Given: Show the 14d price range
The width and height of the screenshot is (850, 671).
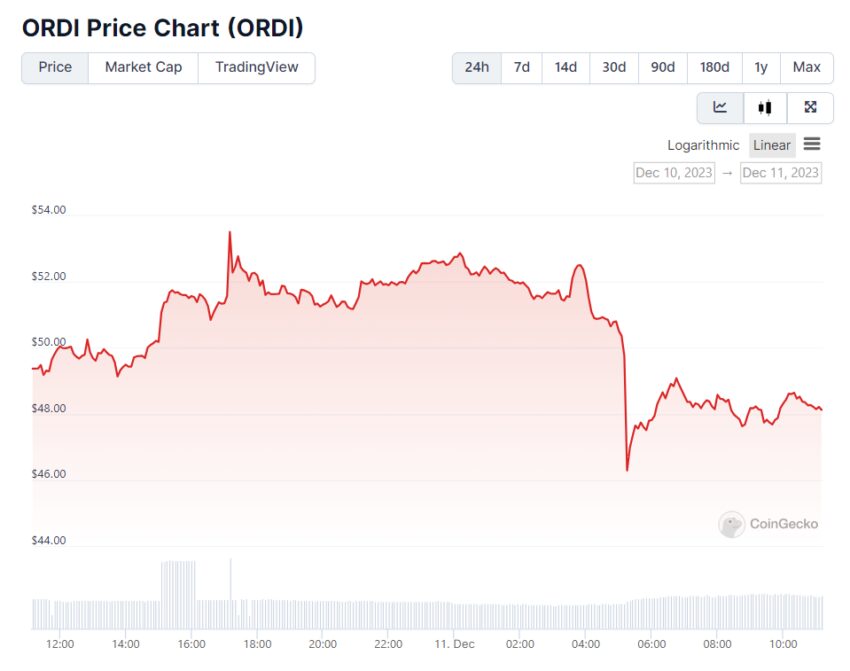Looking at the screenshot, I should (x=566, y=68).
